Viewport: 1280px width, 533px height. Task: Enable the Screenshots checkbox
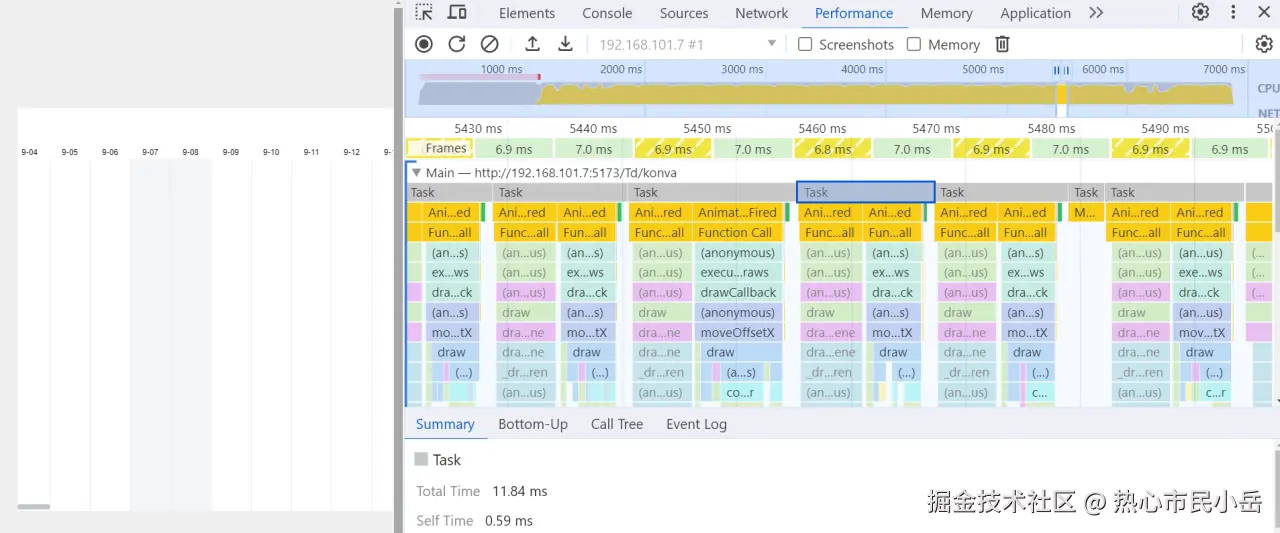pos(805,44)
